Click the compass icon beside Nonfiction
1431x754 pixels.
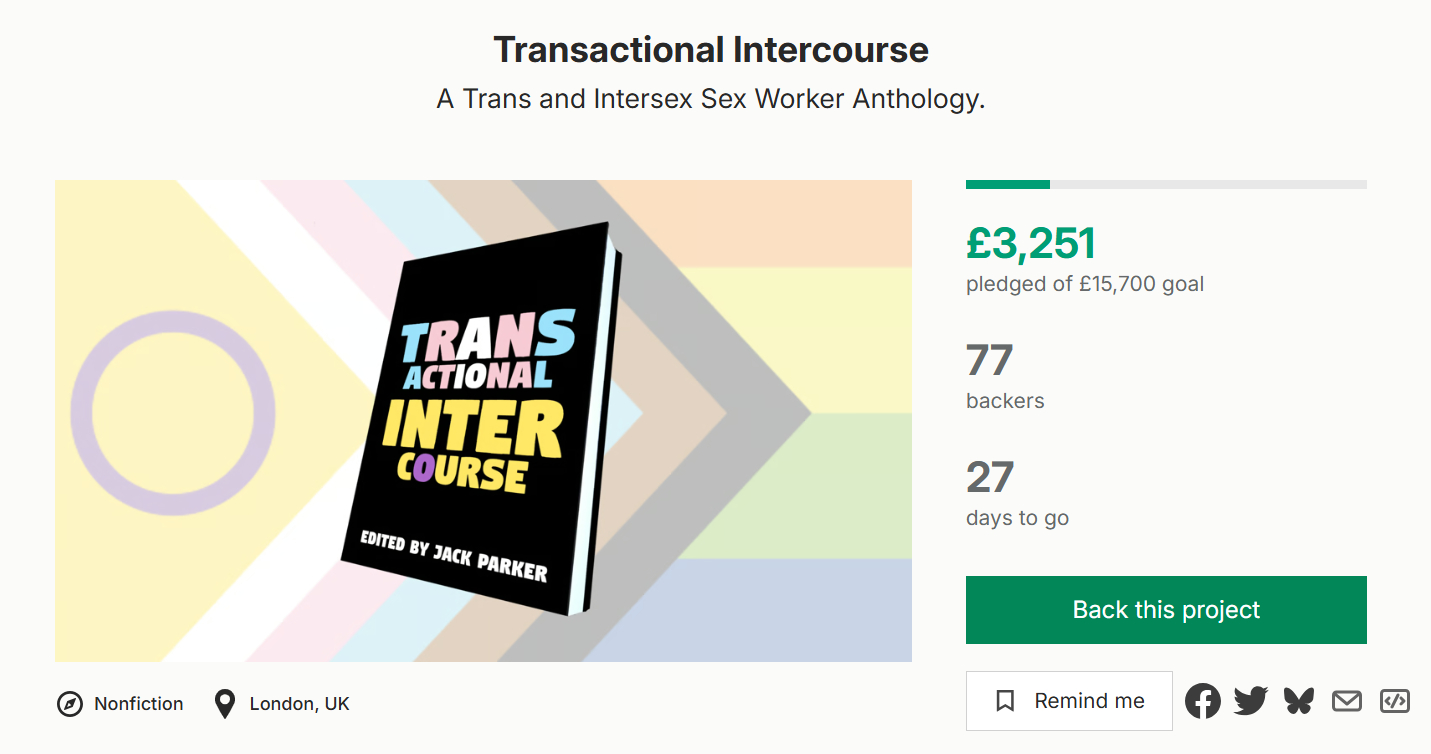[x=69, y=704]
